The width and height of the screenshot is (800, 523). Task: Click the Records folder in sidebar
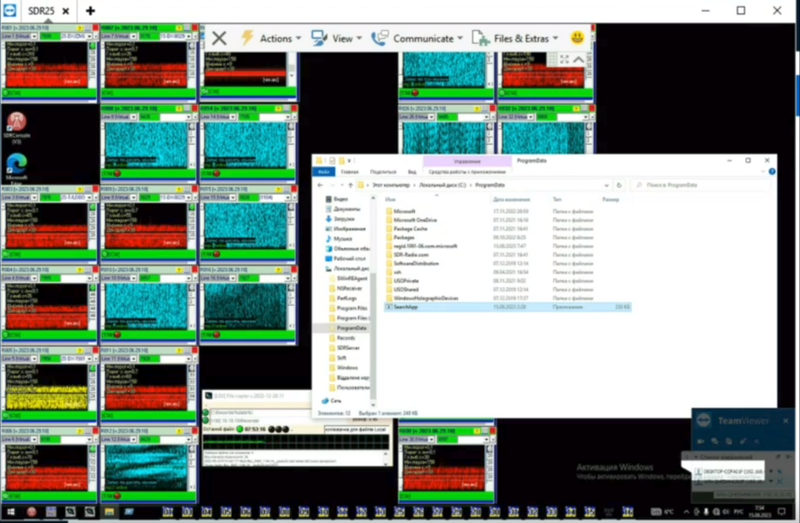pos(346,339)
